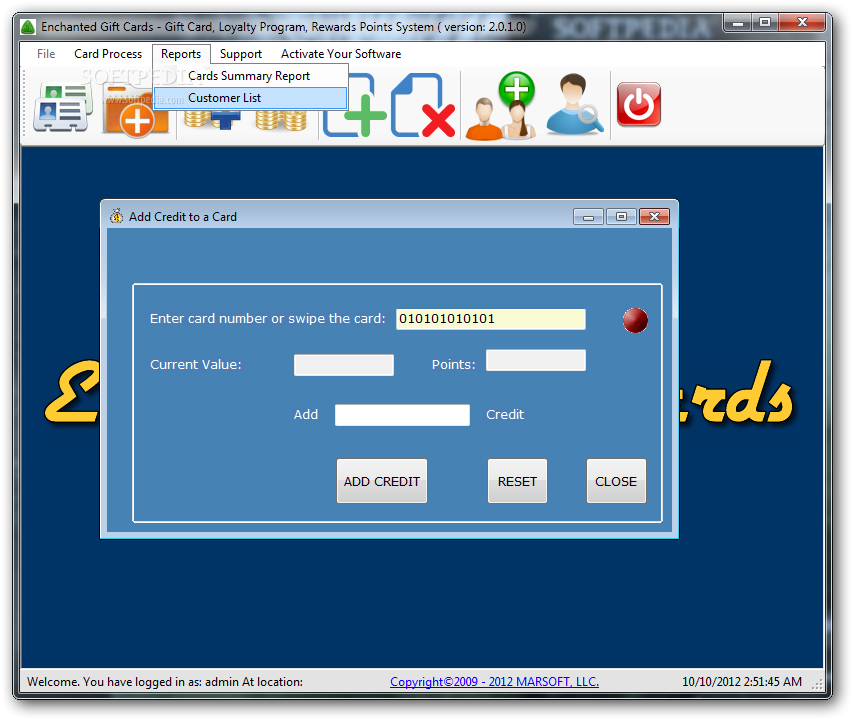Click the add customer people icon
Screen dimensions: 853x720
500,106
